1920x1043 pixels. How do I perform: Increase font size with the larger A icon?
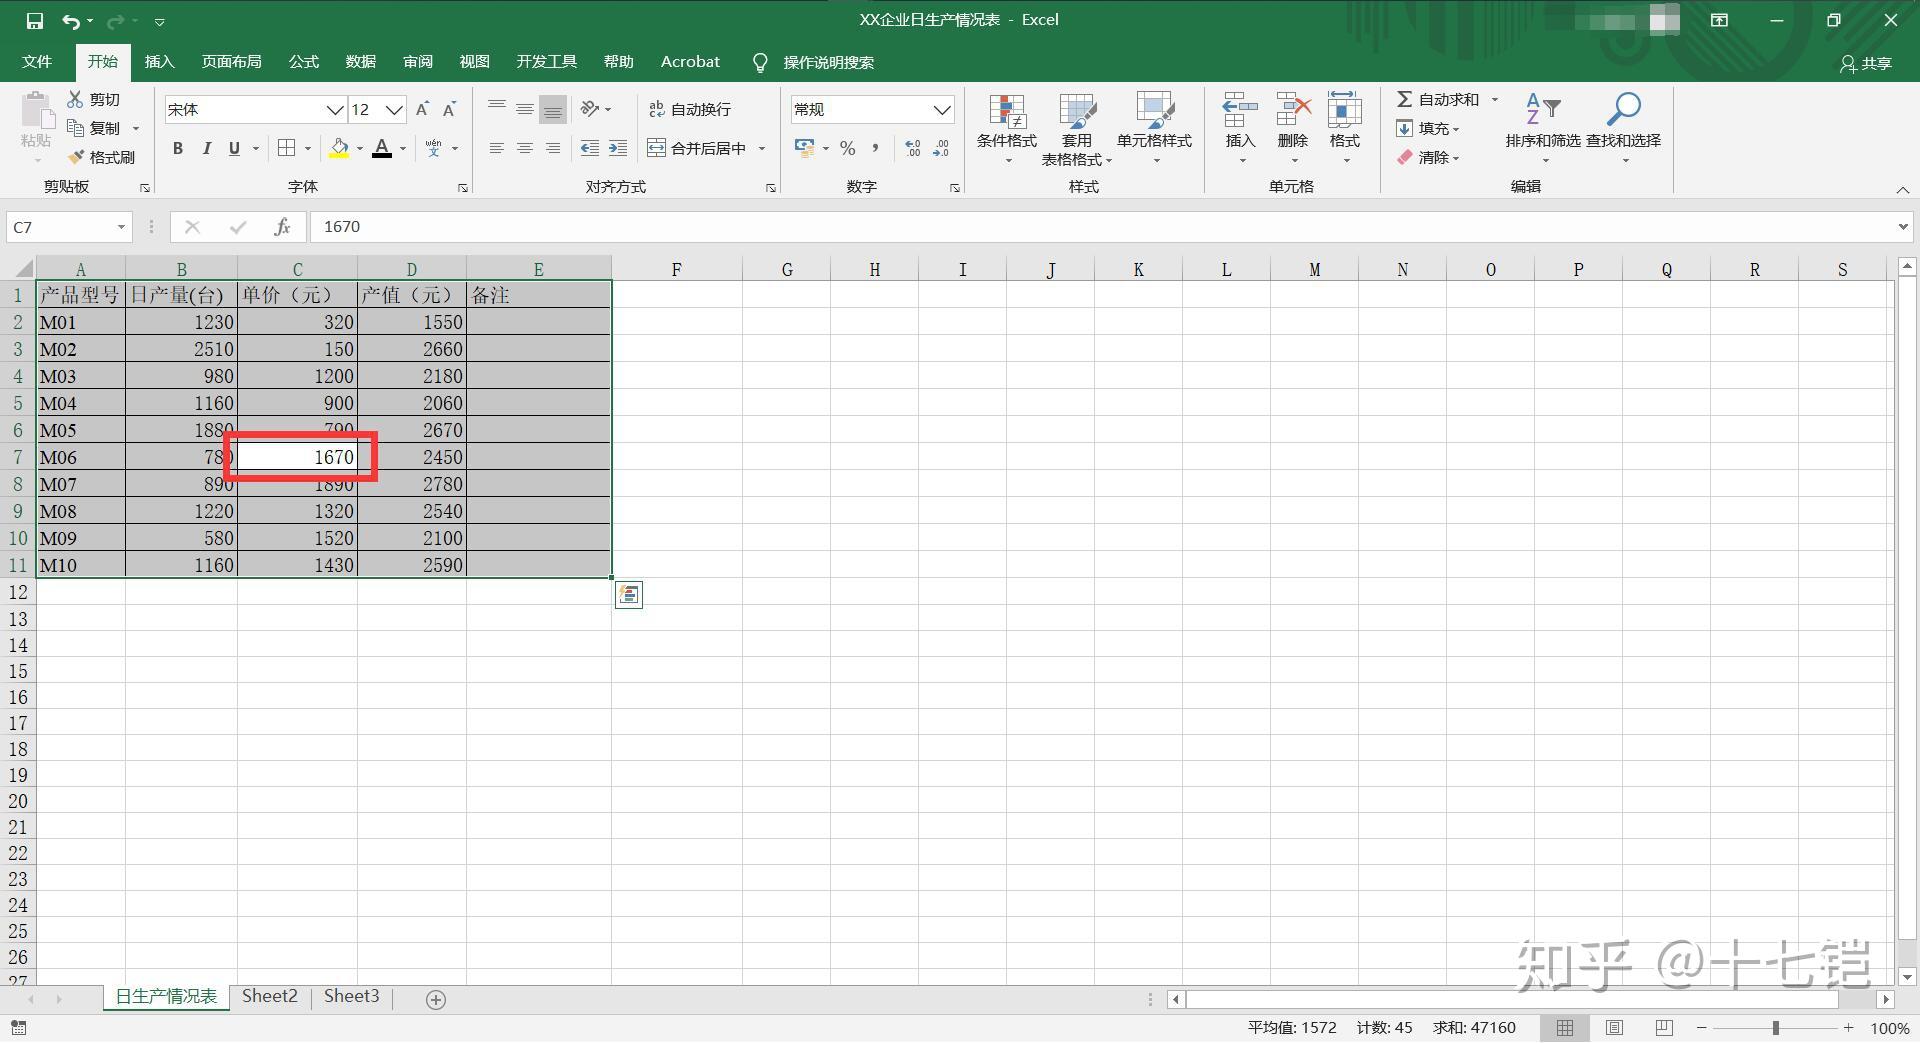pos(422,109)
